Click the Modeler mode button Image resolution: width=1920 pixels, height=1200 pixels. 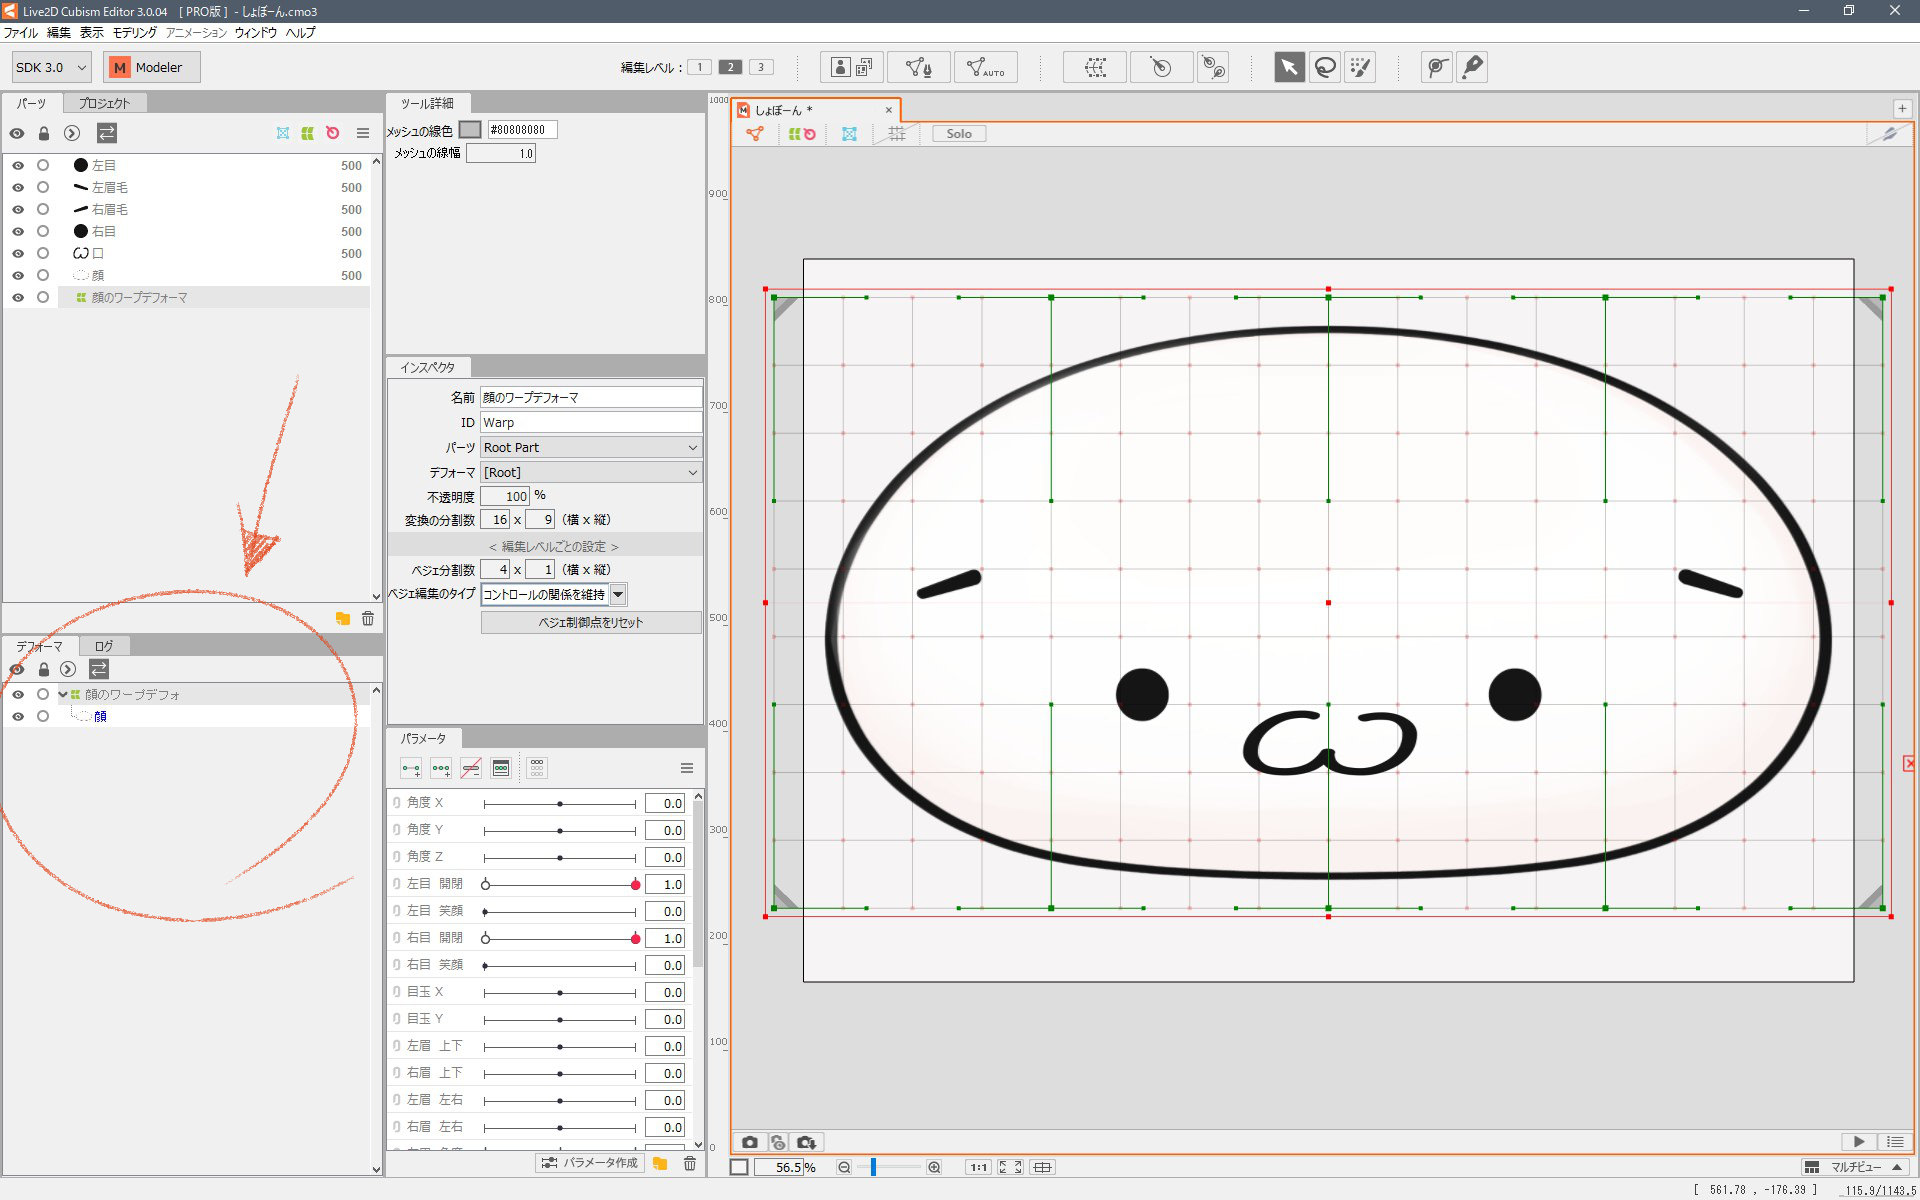[151, 67]
